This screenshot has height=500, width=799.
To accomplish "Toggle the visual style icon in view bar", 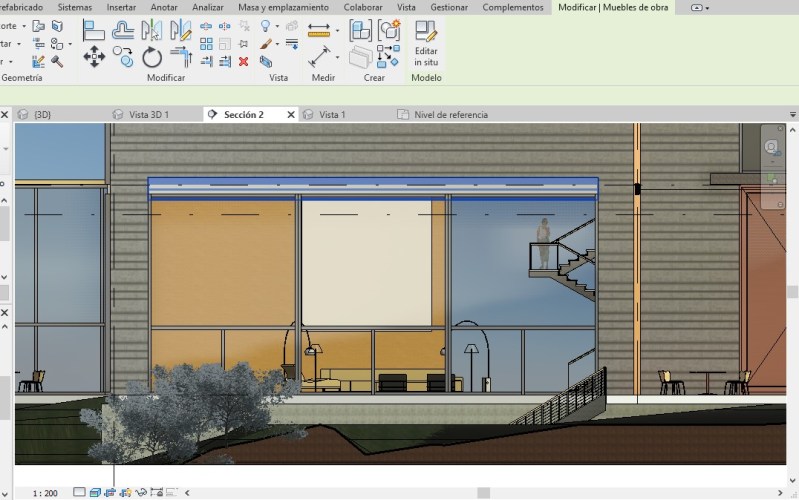I will 95,493.
